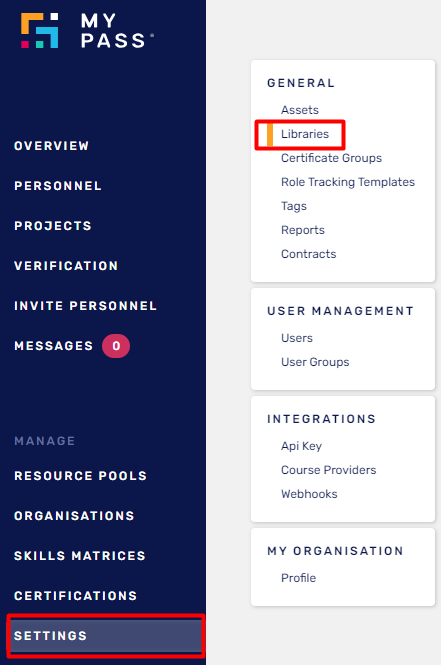The image size is (441, 665).
Task: Open Role Tracking Templates link
Action: (348, 182)
